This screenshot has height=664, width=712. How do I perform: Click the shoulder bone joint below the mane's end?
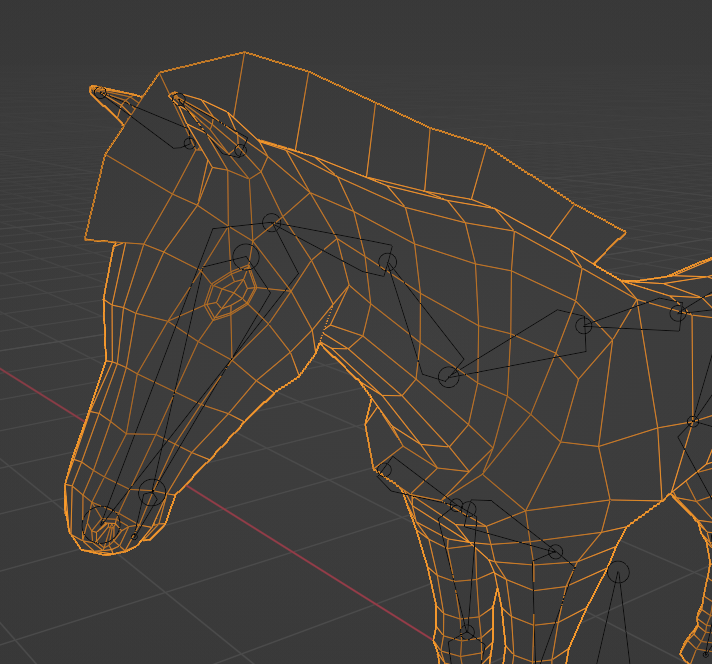point(584,325)
